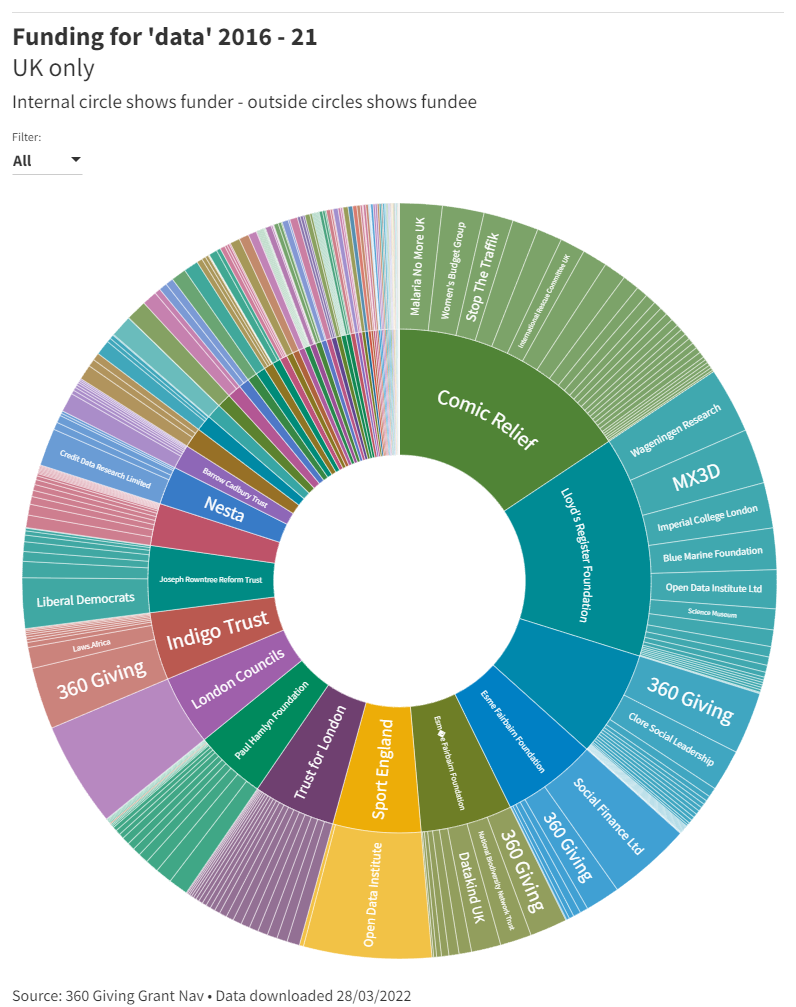The image size is (796, 1007).
Task: Select the Joseph Rowntree Reform Trust segment
Action: tap(211, 579)
